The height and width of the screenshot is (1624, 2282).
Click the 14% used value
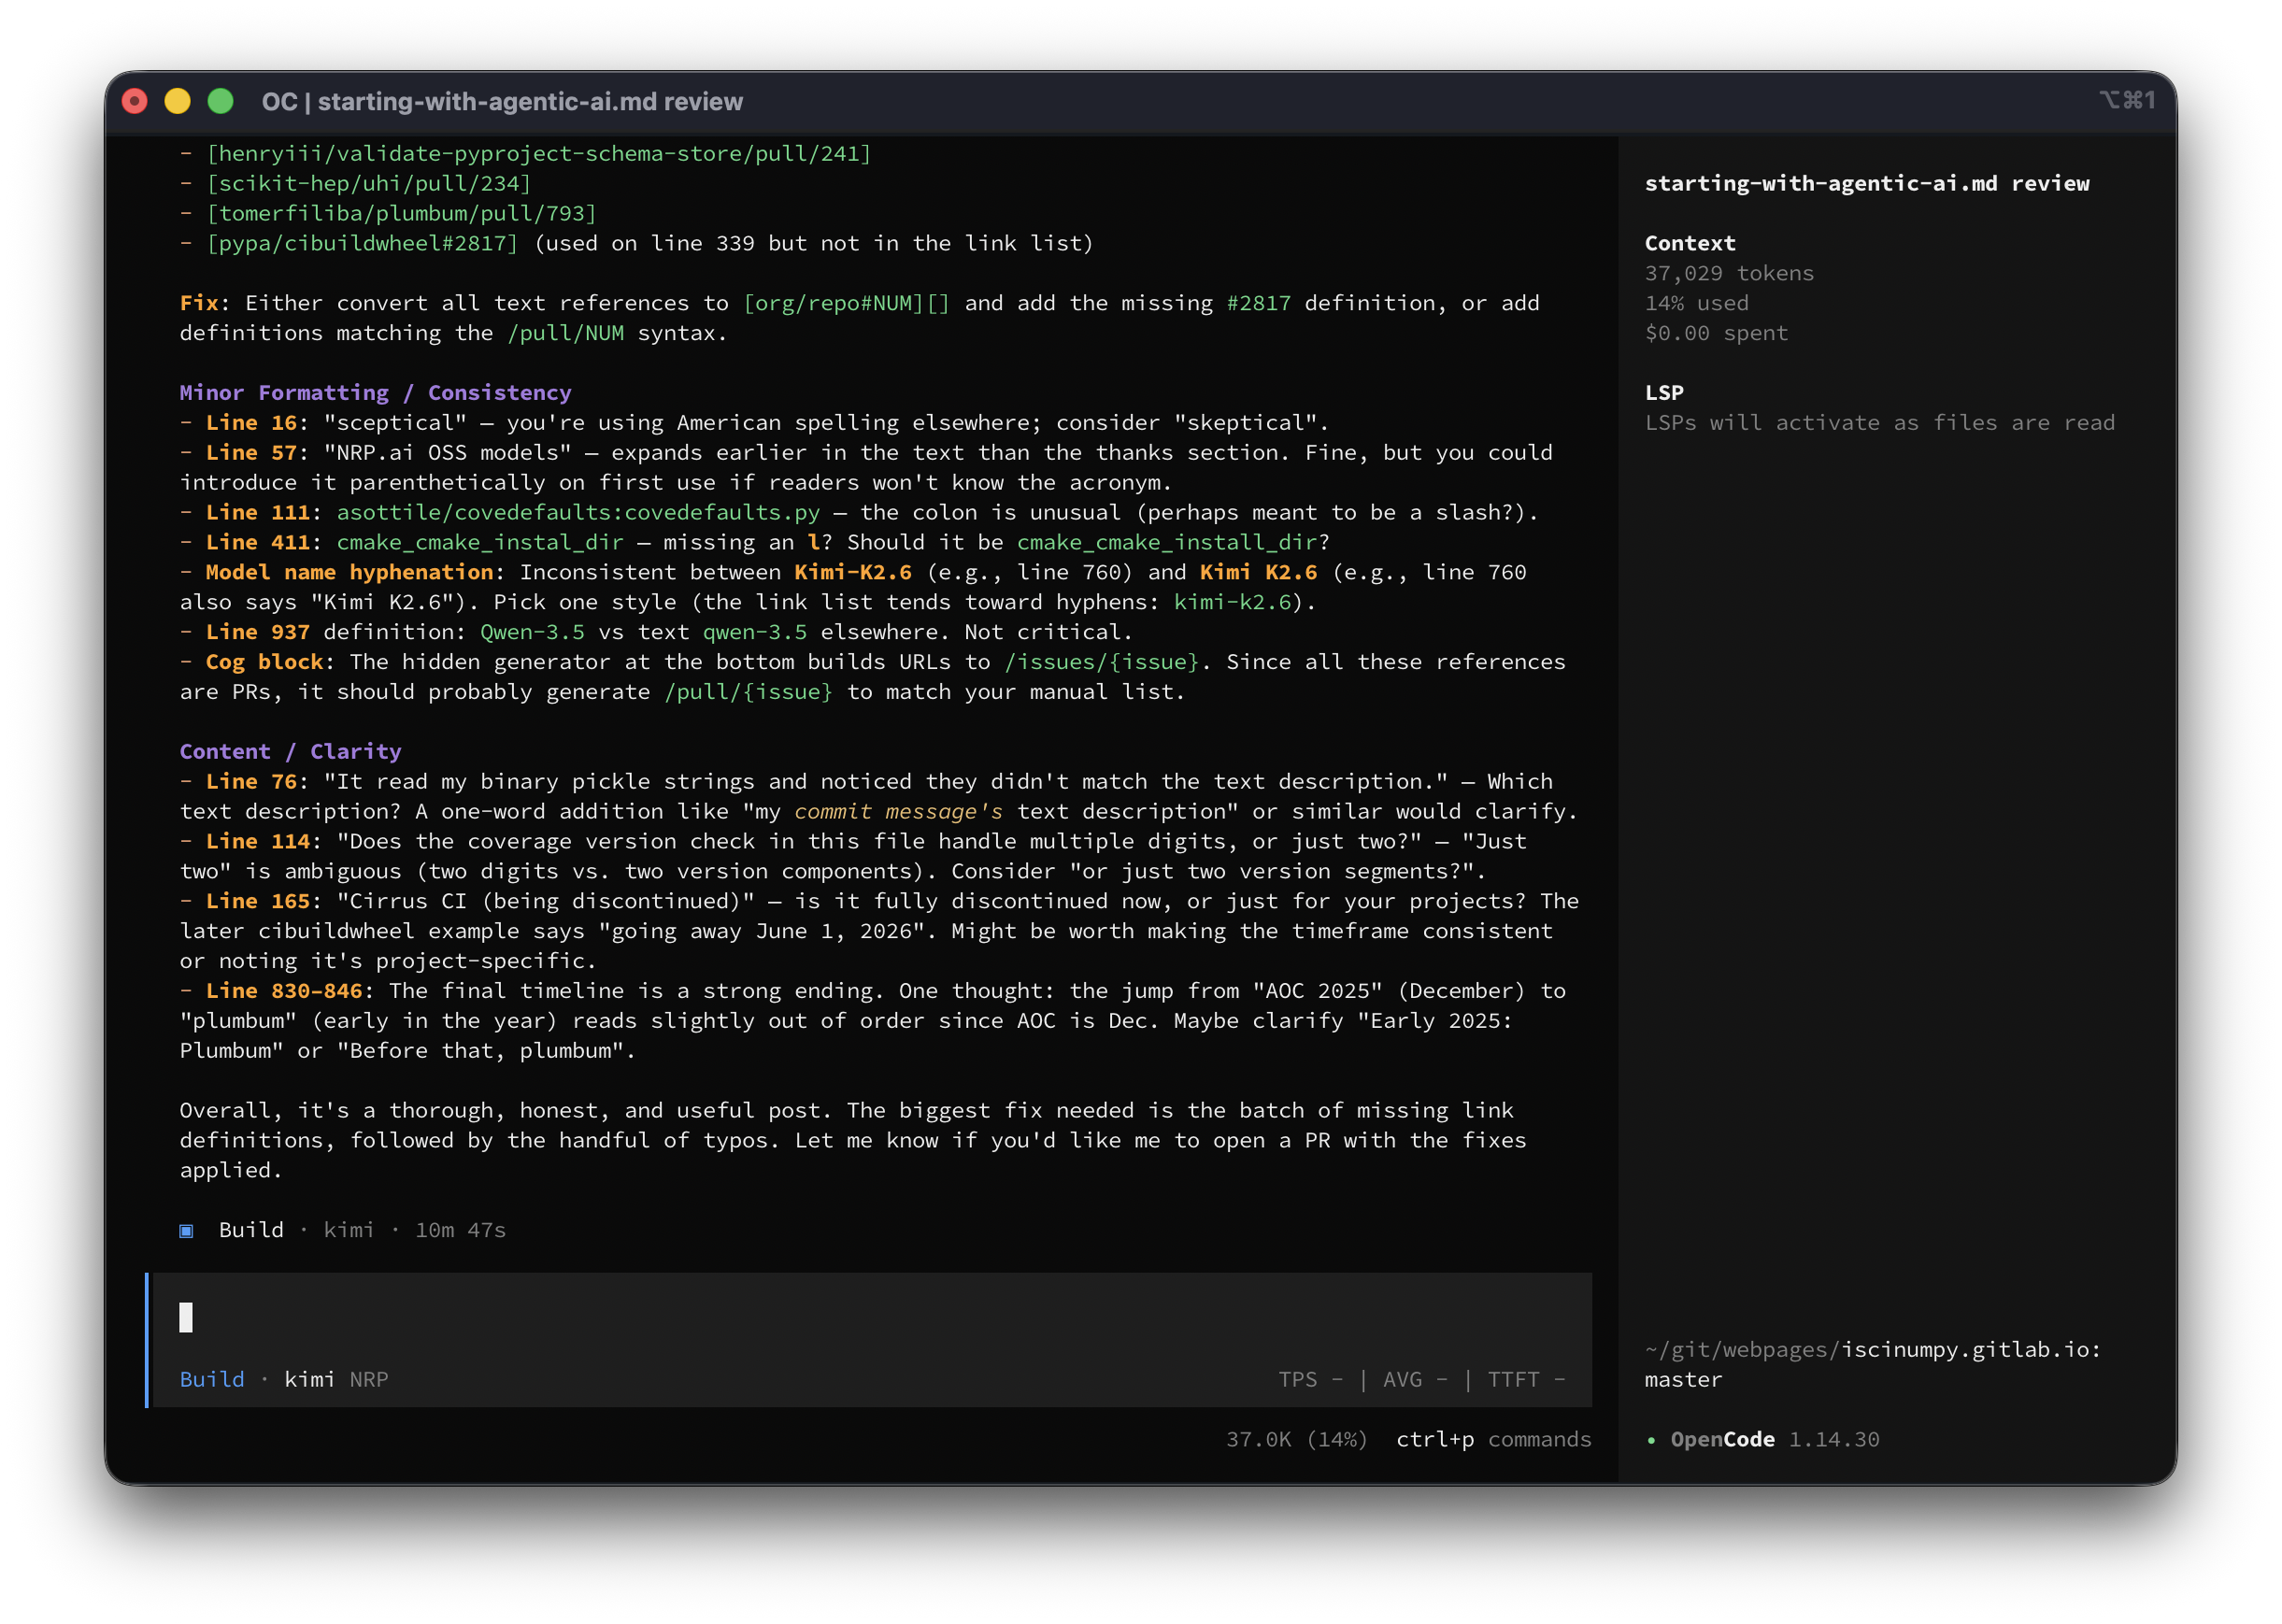tap(1697, 303)
